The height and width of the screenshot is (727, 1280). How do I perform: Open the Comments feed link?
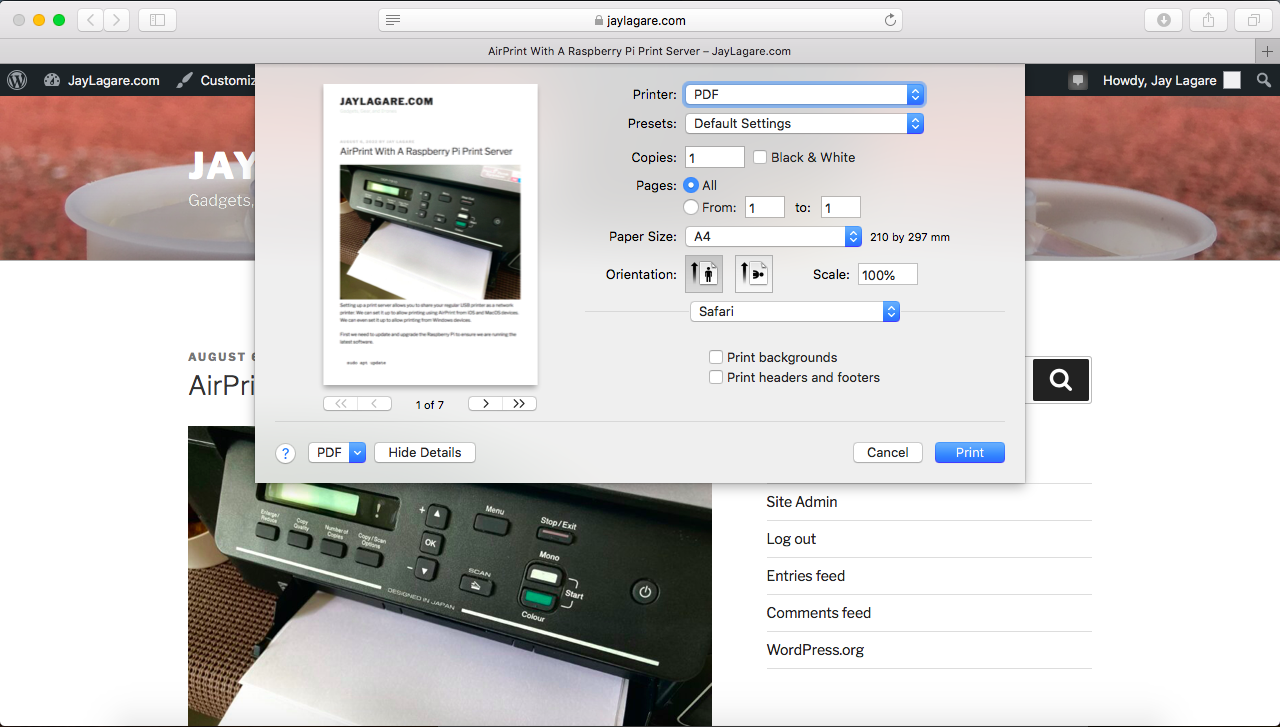point(819,613)
